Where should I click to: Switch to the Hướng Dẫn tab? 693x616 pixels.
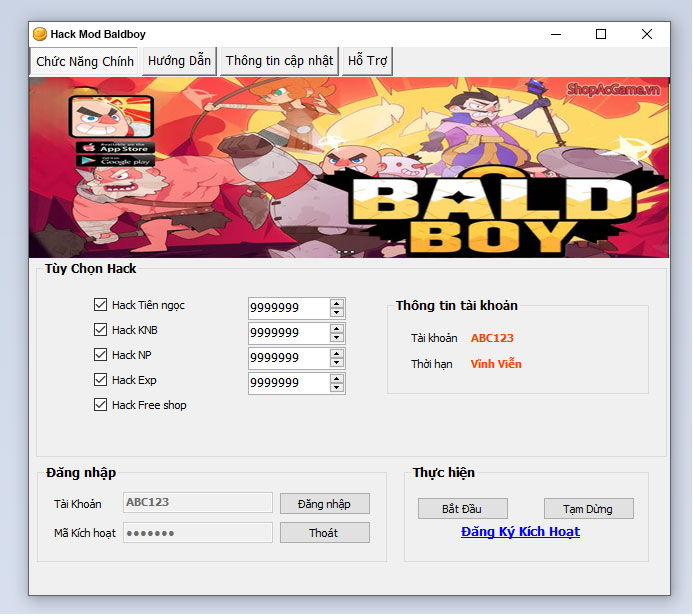(179, 61)
